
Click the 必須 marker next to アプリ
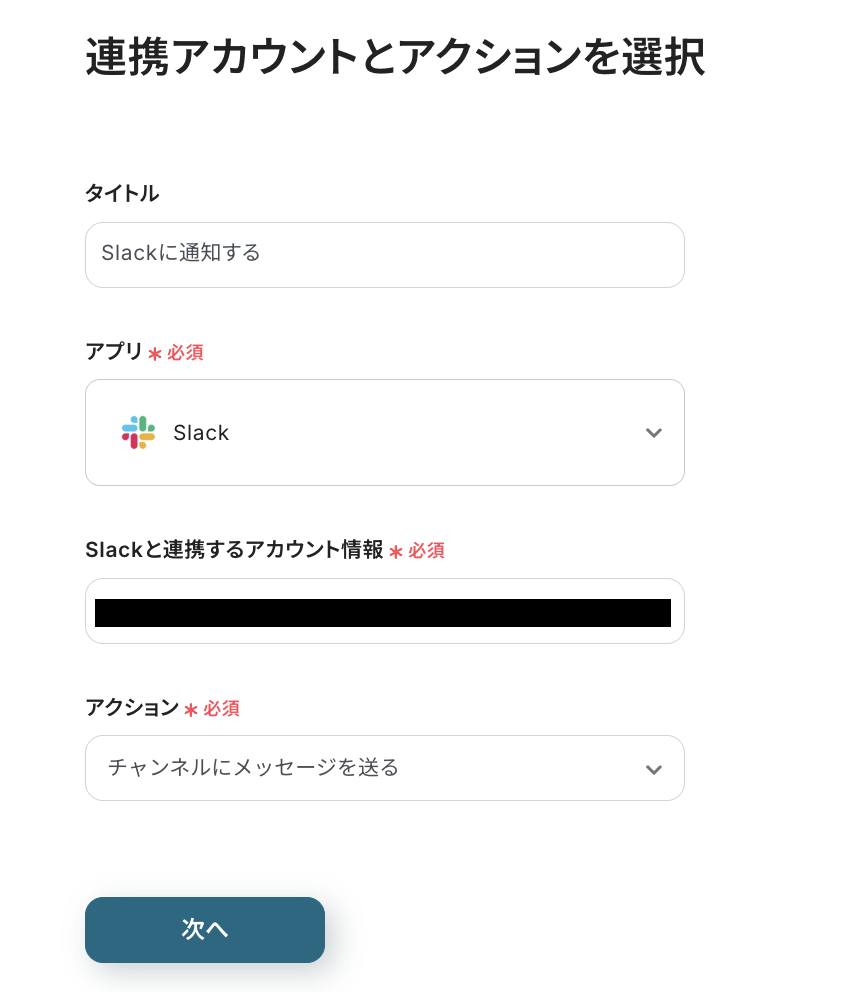click(185, 353)
